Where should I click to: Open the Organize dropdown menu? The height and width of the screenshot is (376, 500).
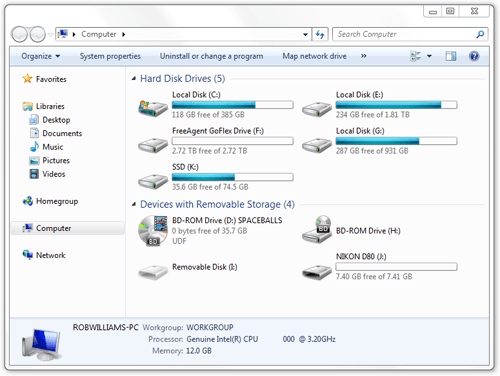tap(41, 56)
